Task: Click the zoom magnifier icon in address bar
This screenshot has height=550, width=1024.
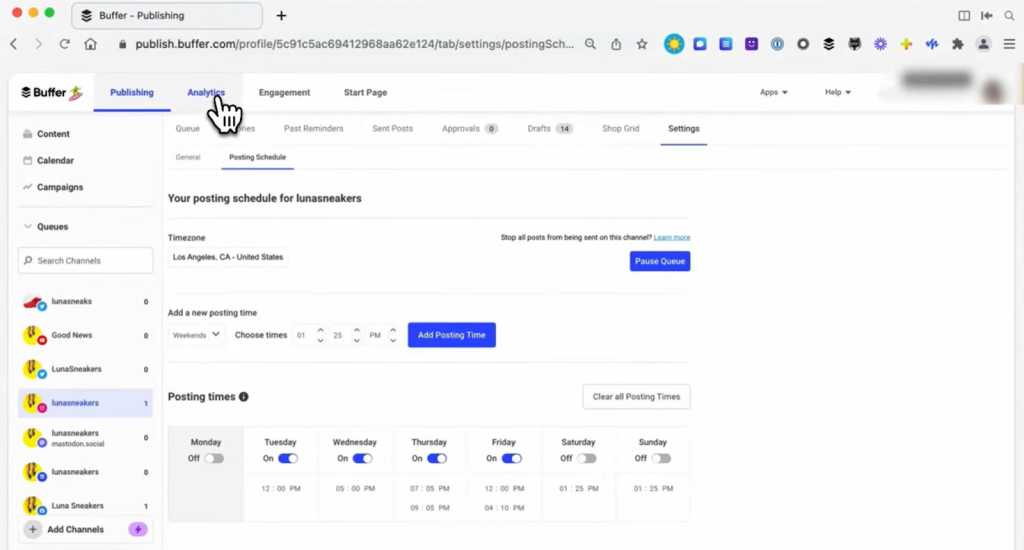Action: [590, 44]
